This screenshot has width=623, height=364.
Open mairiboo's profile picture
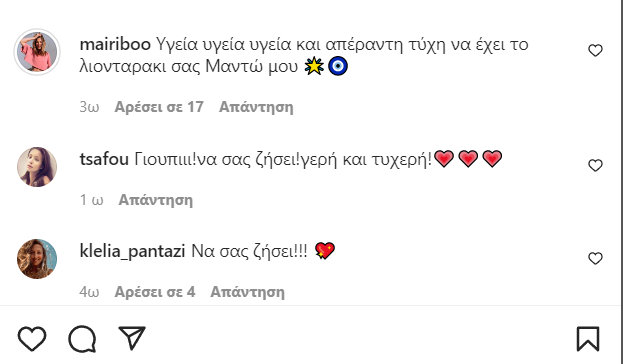(x=37, y=52)
